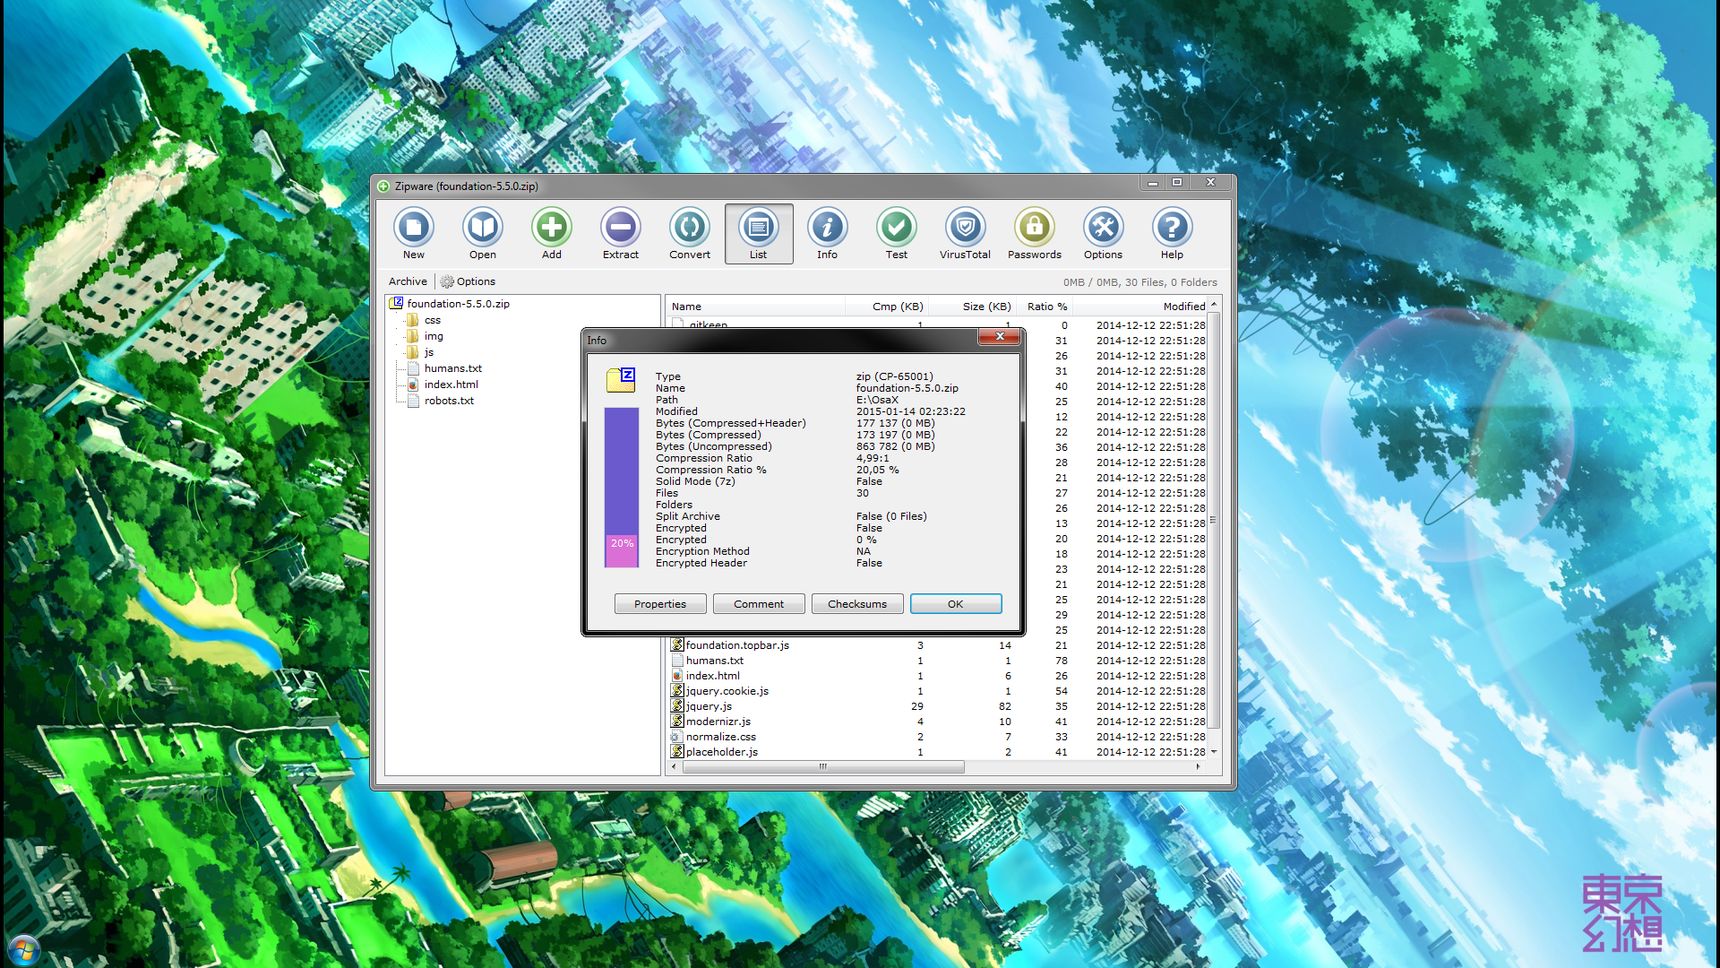Screen dimensions: 1720x968
Task: Open the Options menu with gear
Action: [x=468, y=282]
